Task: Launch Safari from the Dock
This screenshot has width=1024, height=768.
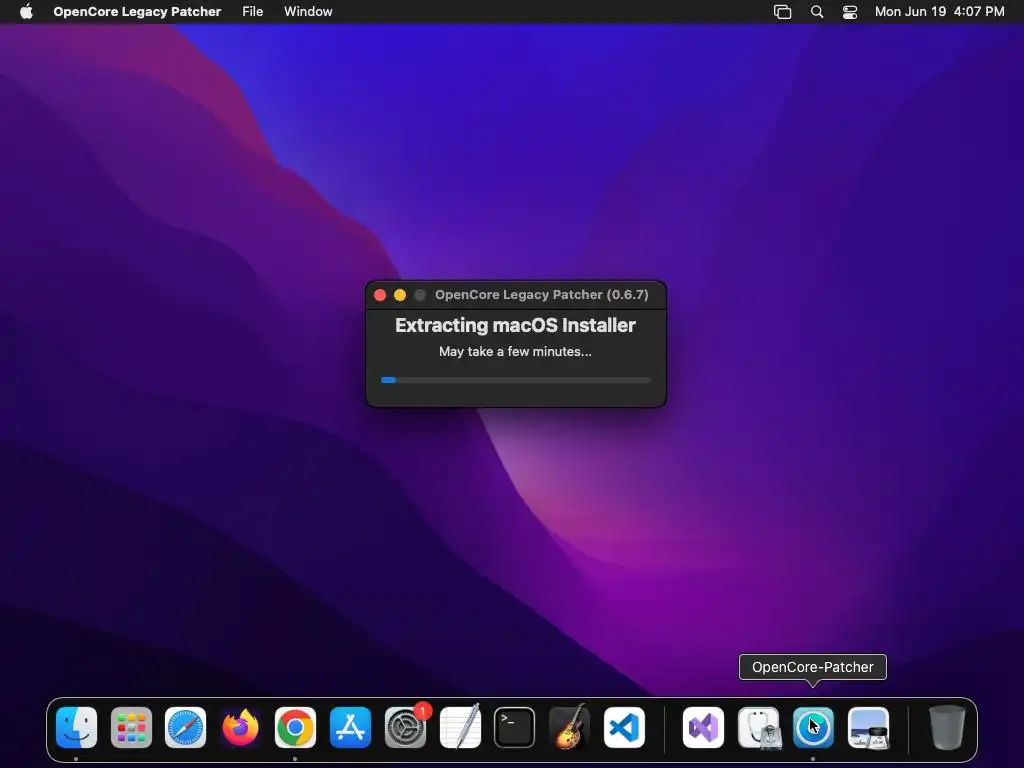Action: tap(185, 727)
